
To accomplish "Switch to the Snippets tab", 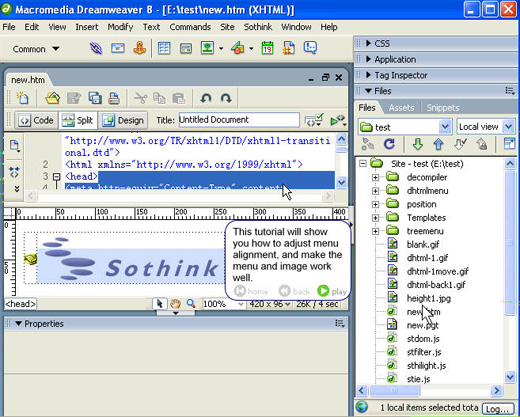I will click(x=443, y=108).
